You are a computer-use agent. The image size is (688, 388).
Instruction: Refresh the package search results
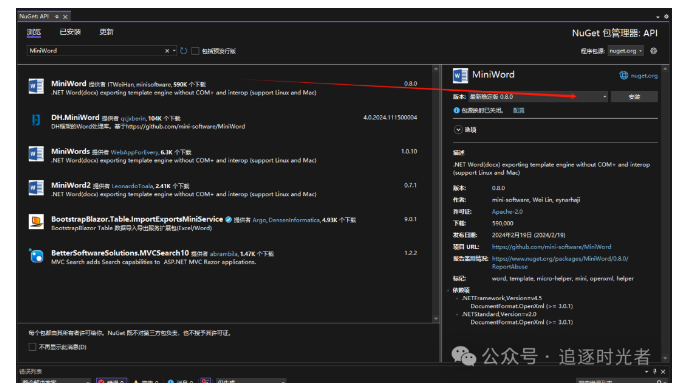click(183, 51)
